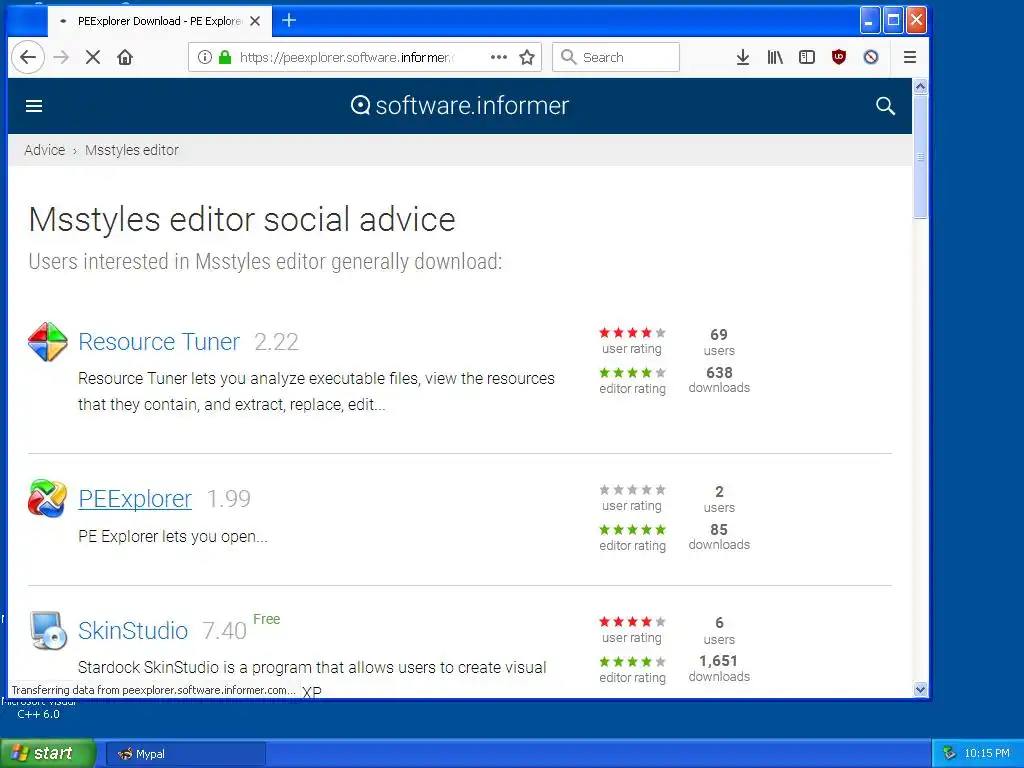Click Resource Tuner red user rating stars
1024x768 pixels.
tap(632, 332)
